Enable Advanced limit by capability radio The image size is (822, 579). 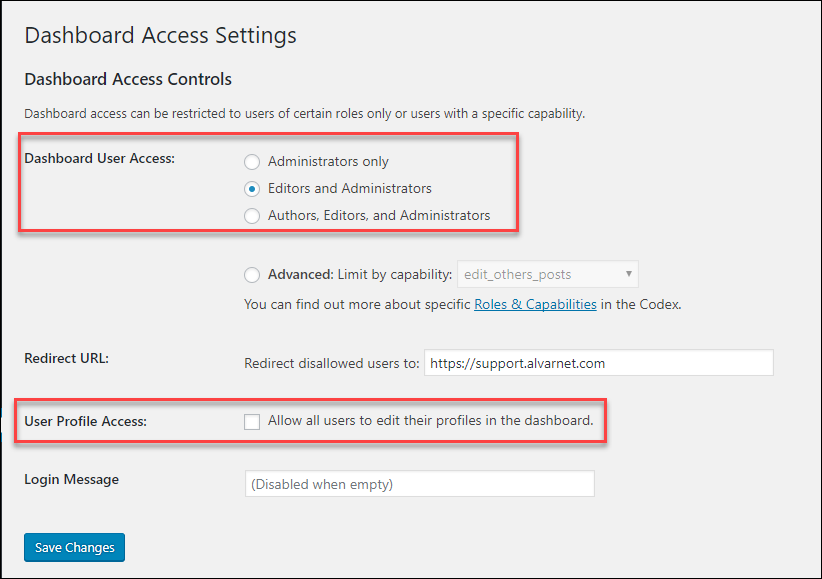pyautogui.click(x=252, y=275)
